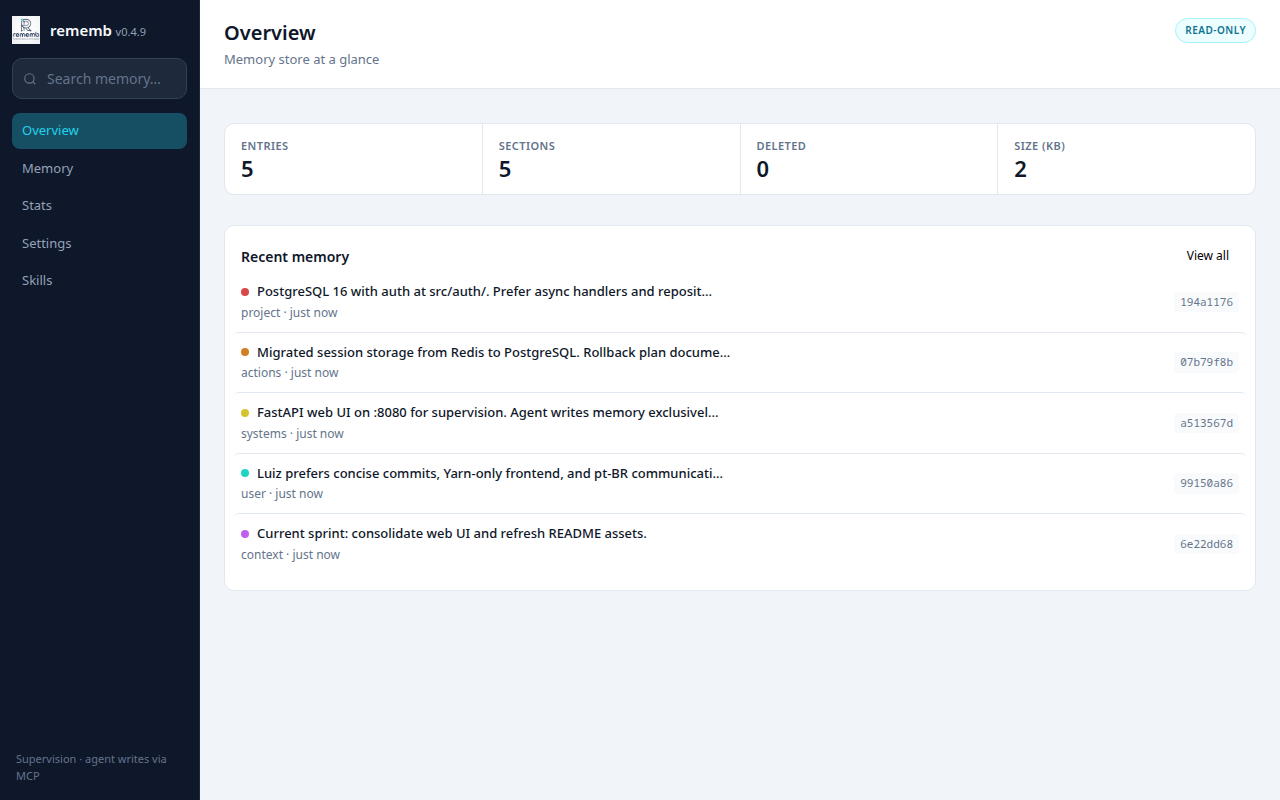The width and height of the screenshot is (1280, 800).
Task: Open the Settings sidebar item
Action: [x=99, y=243]
